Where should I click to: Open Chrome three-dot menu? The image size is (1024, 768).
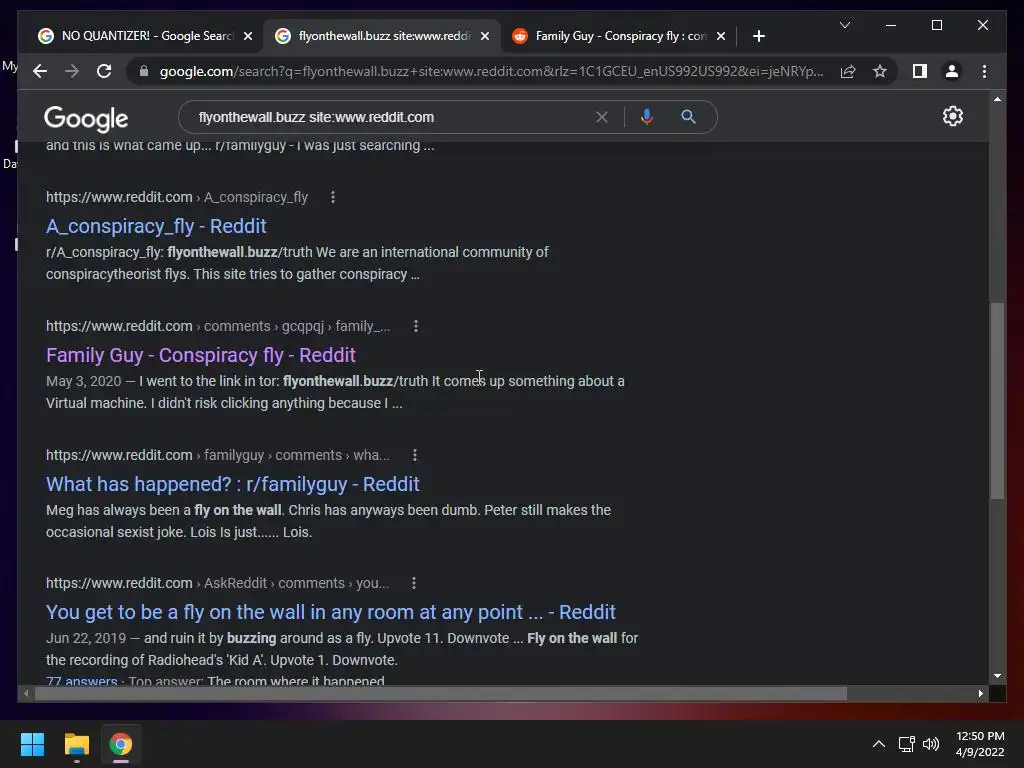coord(984,71)
